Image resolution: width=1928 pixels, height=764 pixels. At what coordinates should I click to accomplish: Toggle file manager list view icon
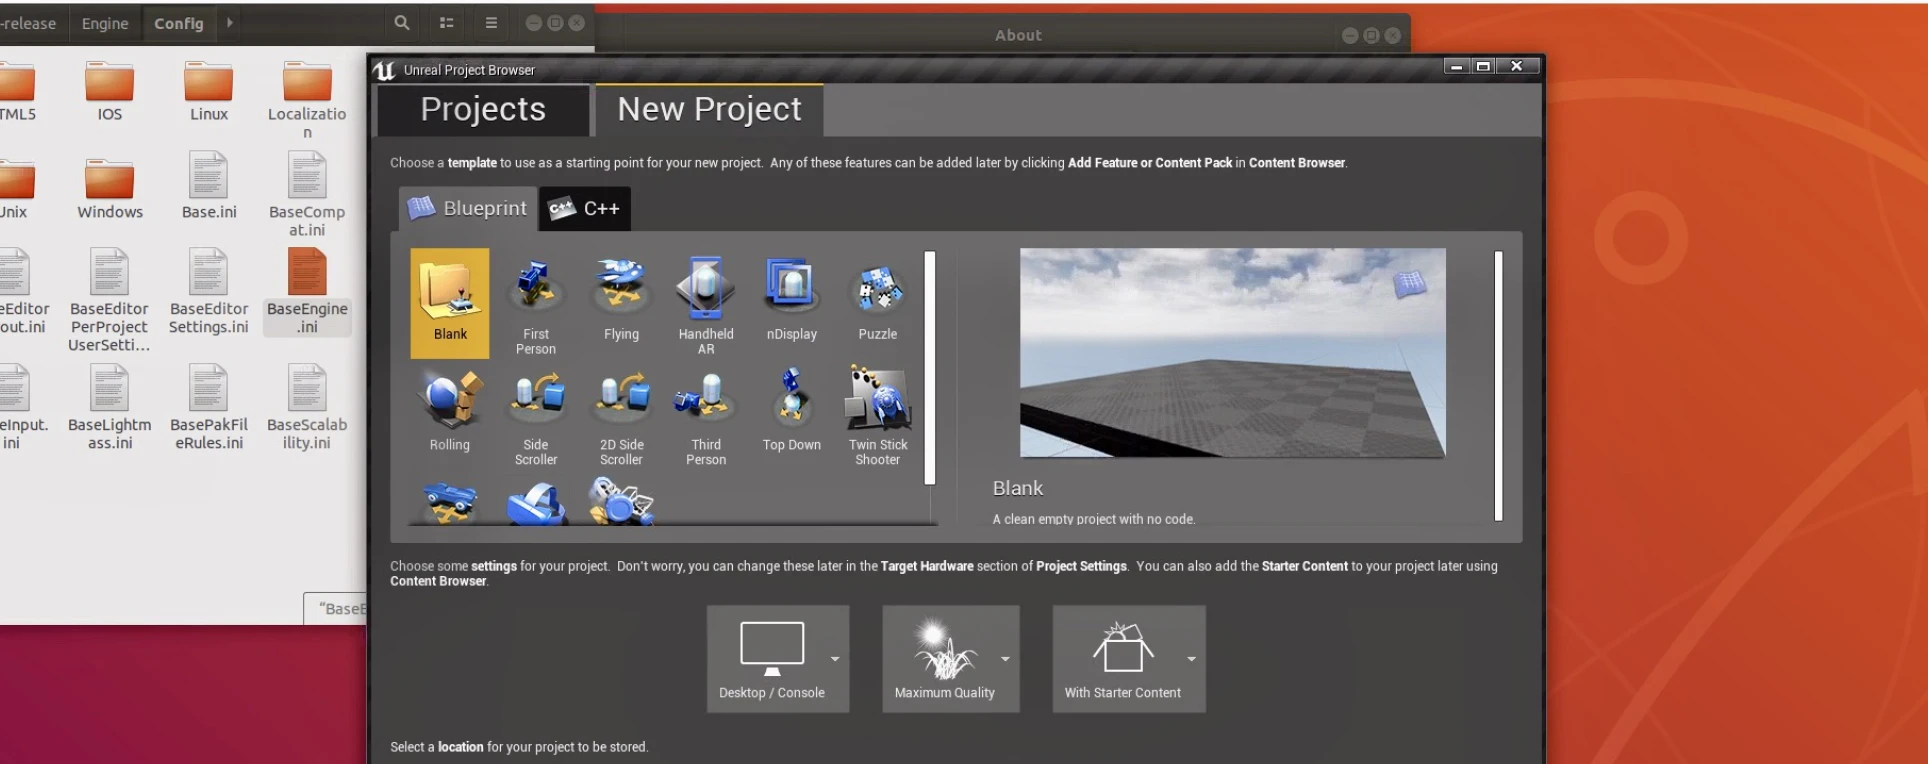tap(447, 22)
